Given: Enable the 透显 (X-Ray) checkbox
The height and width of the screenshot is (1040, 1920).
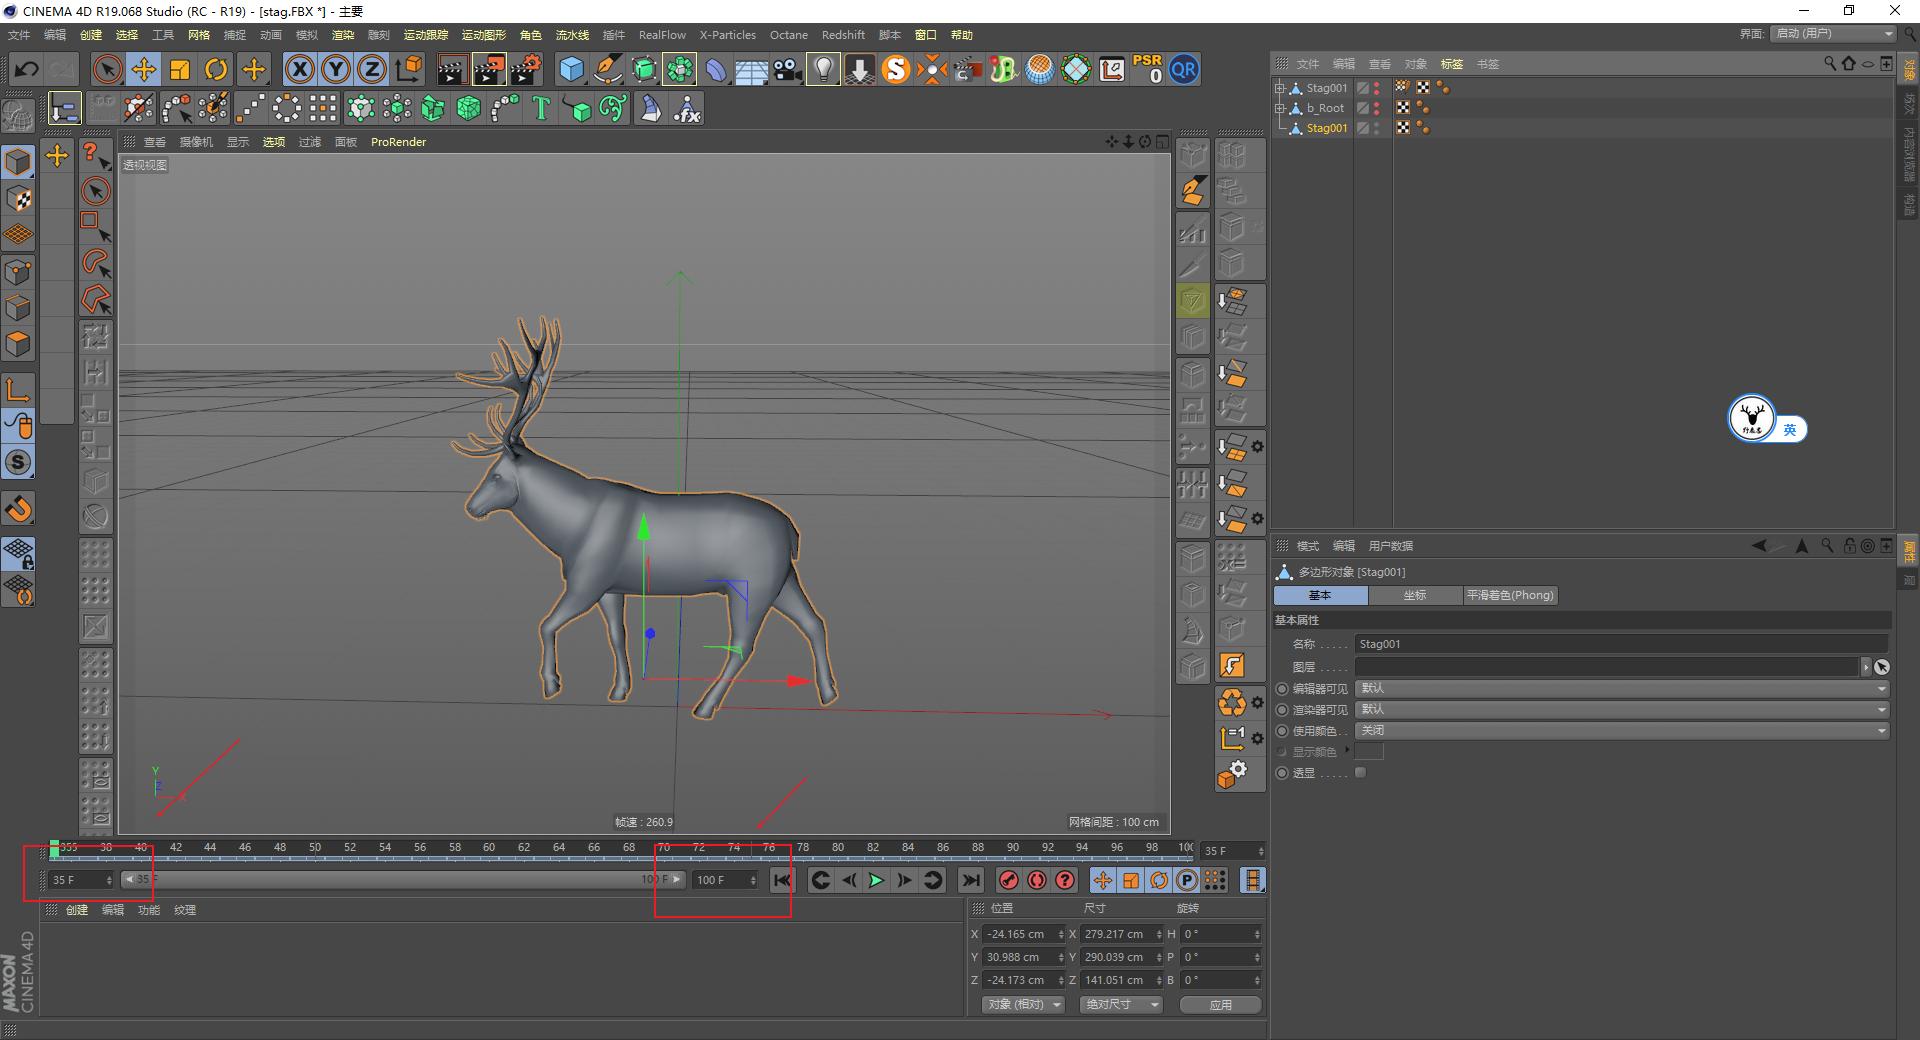Looking at the screenshot, I should point(1360,773).
